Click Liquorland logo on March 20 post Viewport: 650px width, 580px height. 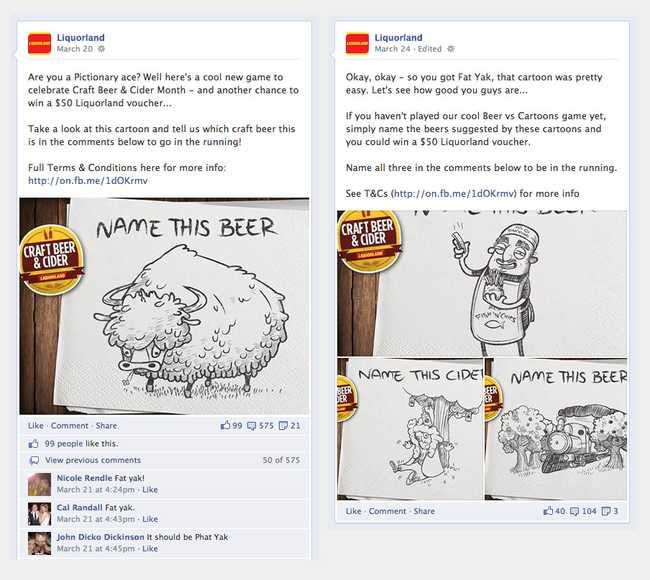[x=39, y=44]
